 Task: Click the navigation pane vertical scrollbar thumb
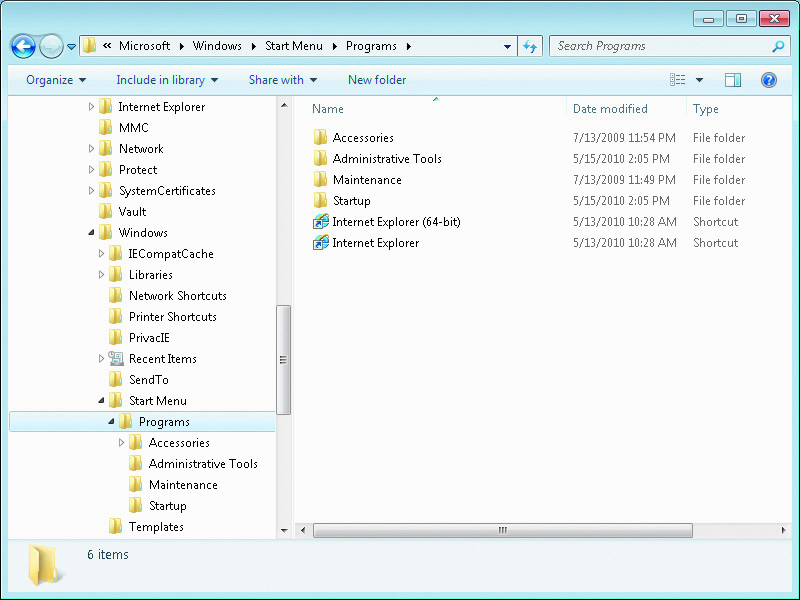pos(284,360)
